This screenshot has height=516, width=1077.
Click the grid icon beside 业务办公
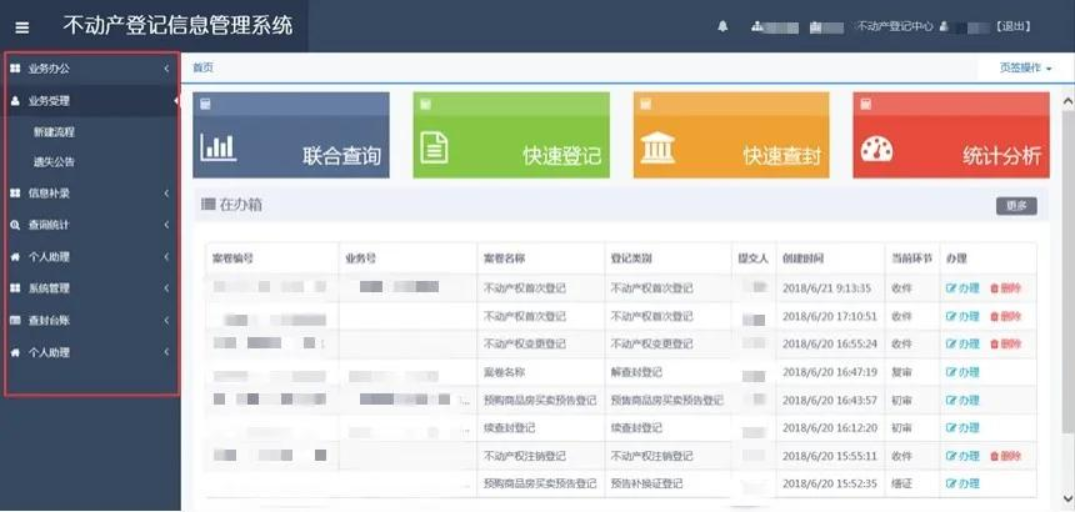pos(15,69)
